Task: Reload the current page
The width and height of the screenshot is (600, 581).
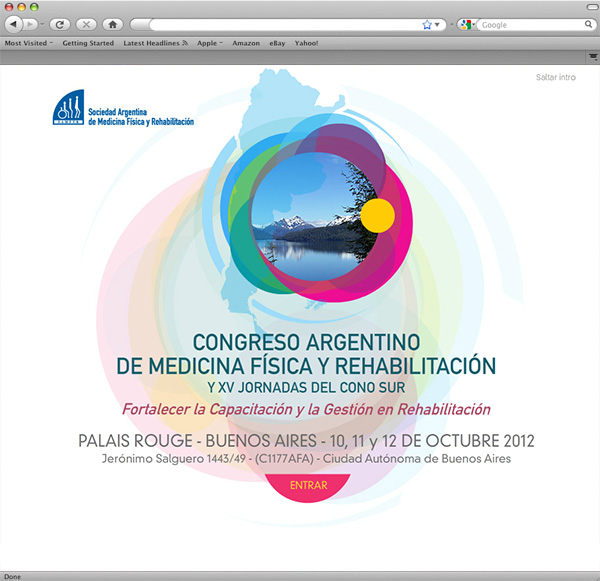Action: pyautogui.click(x=60, y=23)
